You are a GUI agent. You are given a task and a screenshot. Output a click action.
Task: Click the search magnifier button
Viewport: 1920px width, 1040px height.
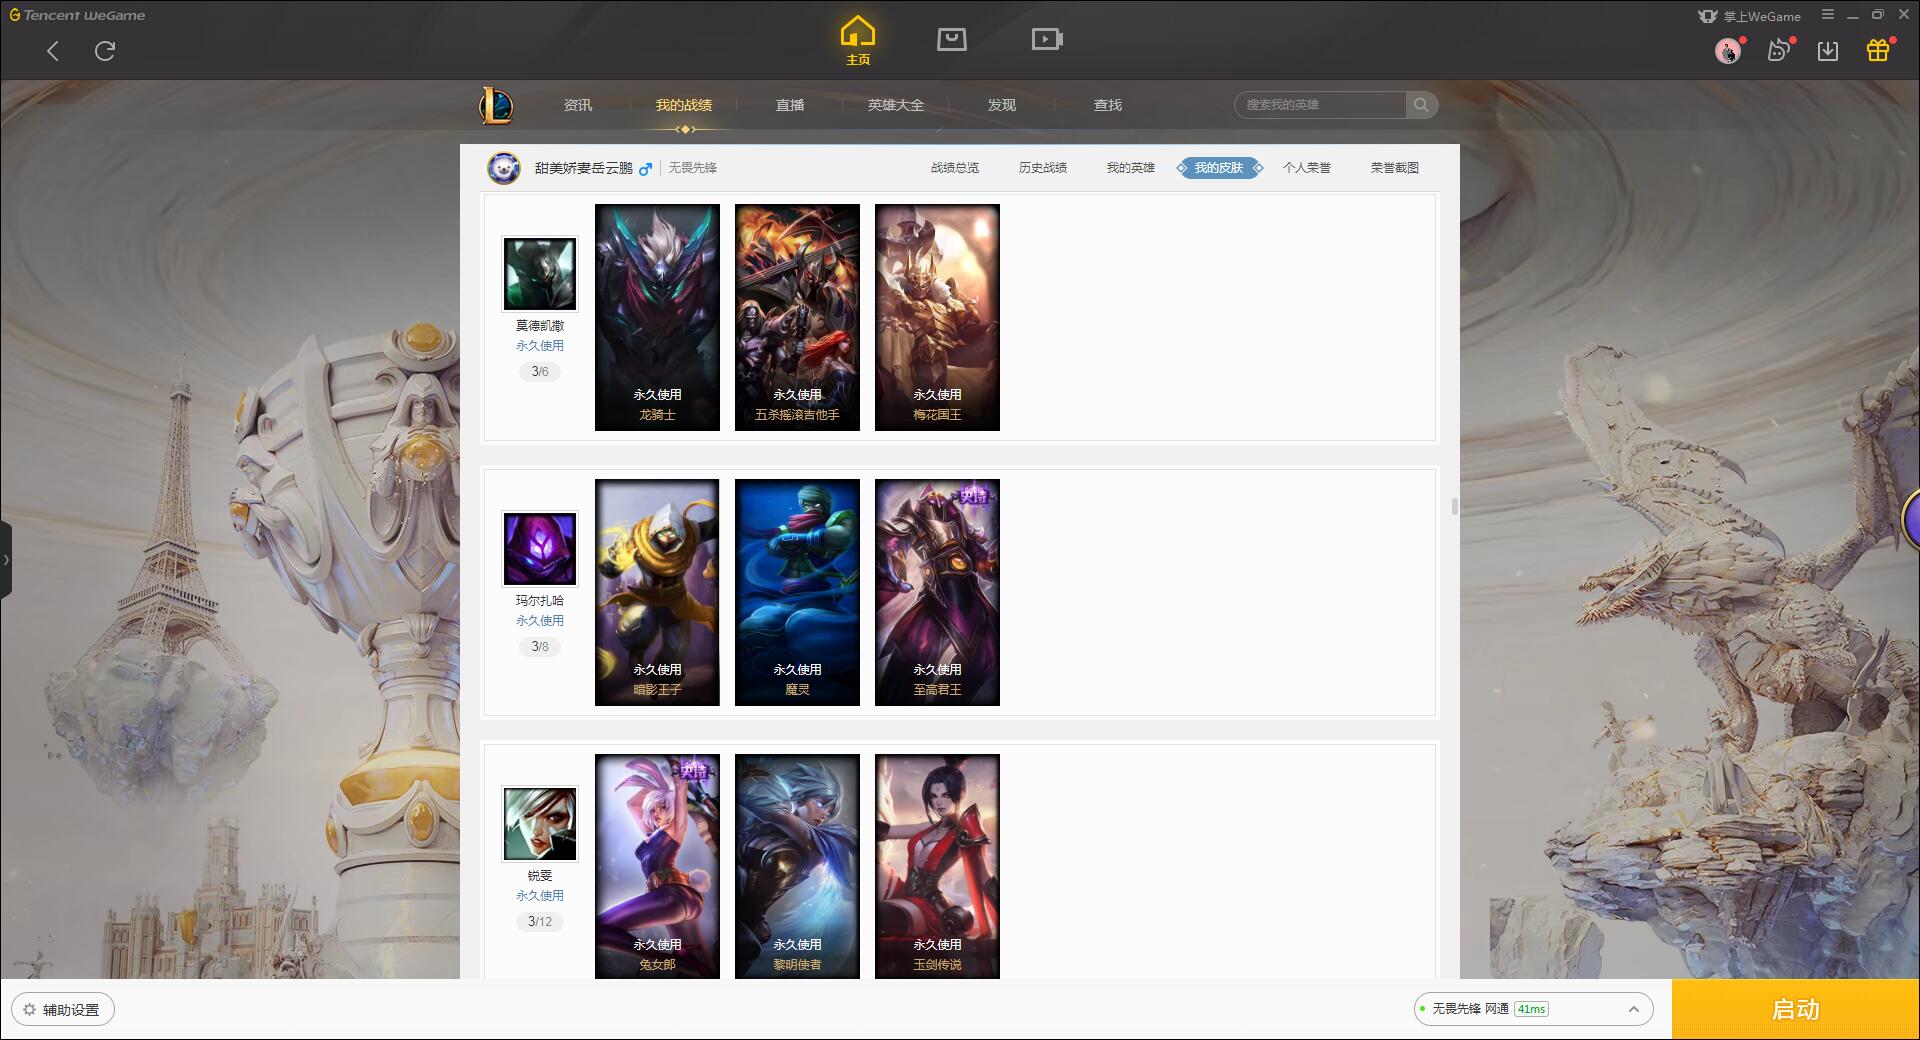click(1421, 105)
